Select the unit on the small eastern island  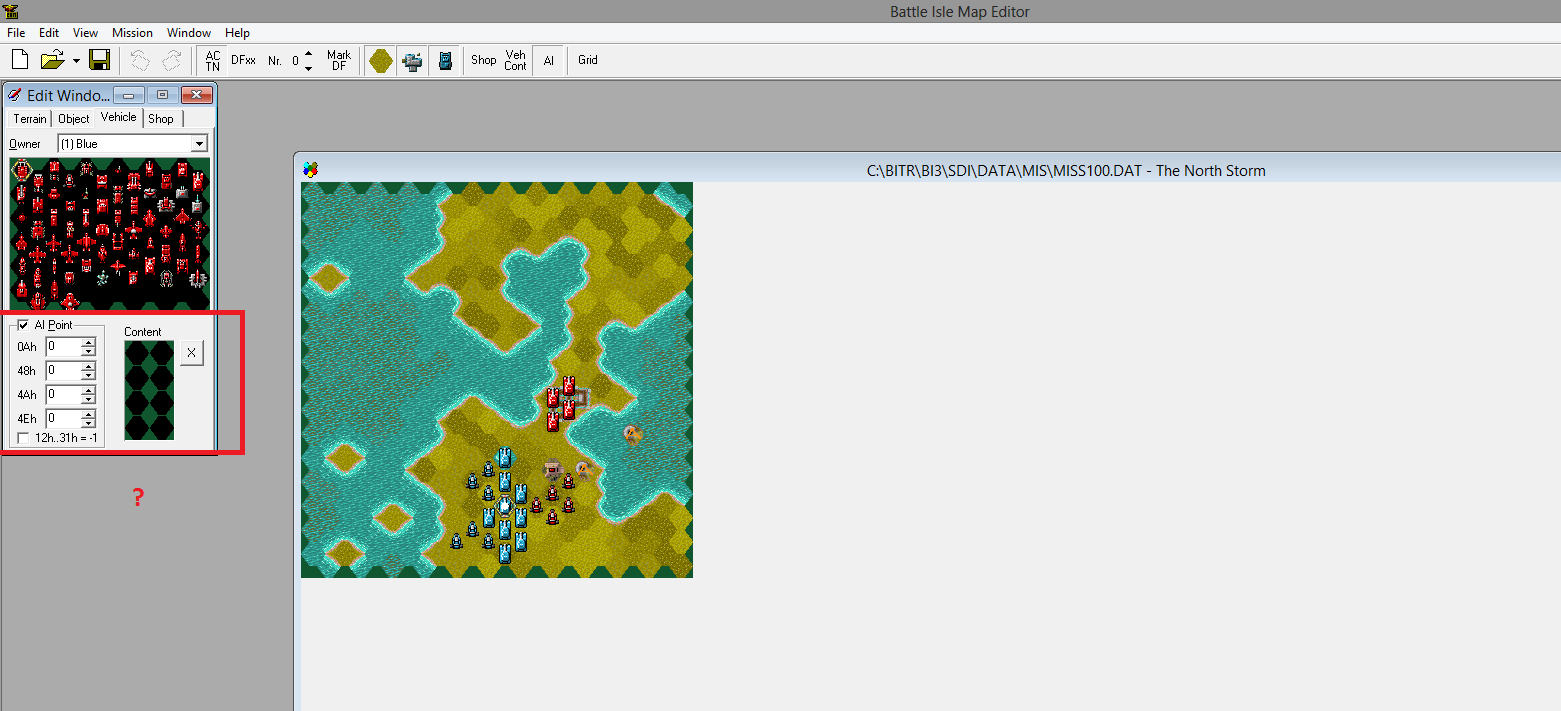pos(632,434)
